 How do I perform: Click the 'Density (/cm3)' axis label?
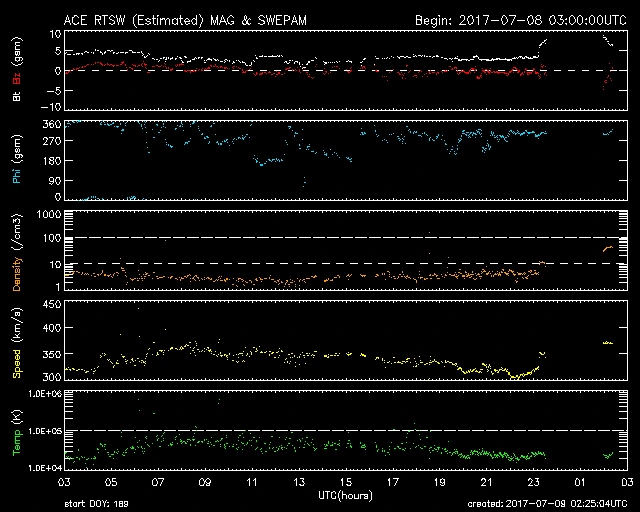tap(17, 252)
